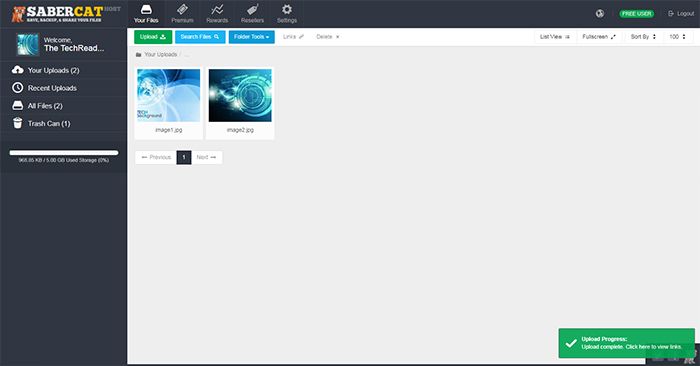Viewport: 700px width, 366px height.
Task: Select the image2.jpg thumbnail
Action: tap(240, 95)
